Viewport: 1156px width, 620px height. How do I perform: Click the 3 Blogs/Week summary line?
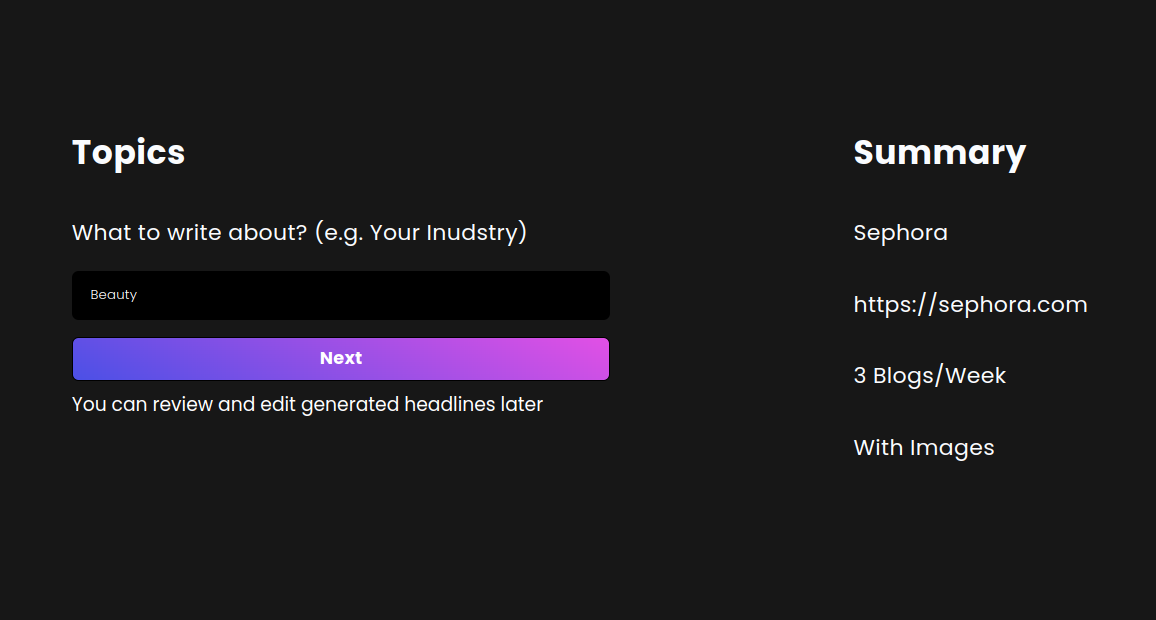point(929,376)
